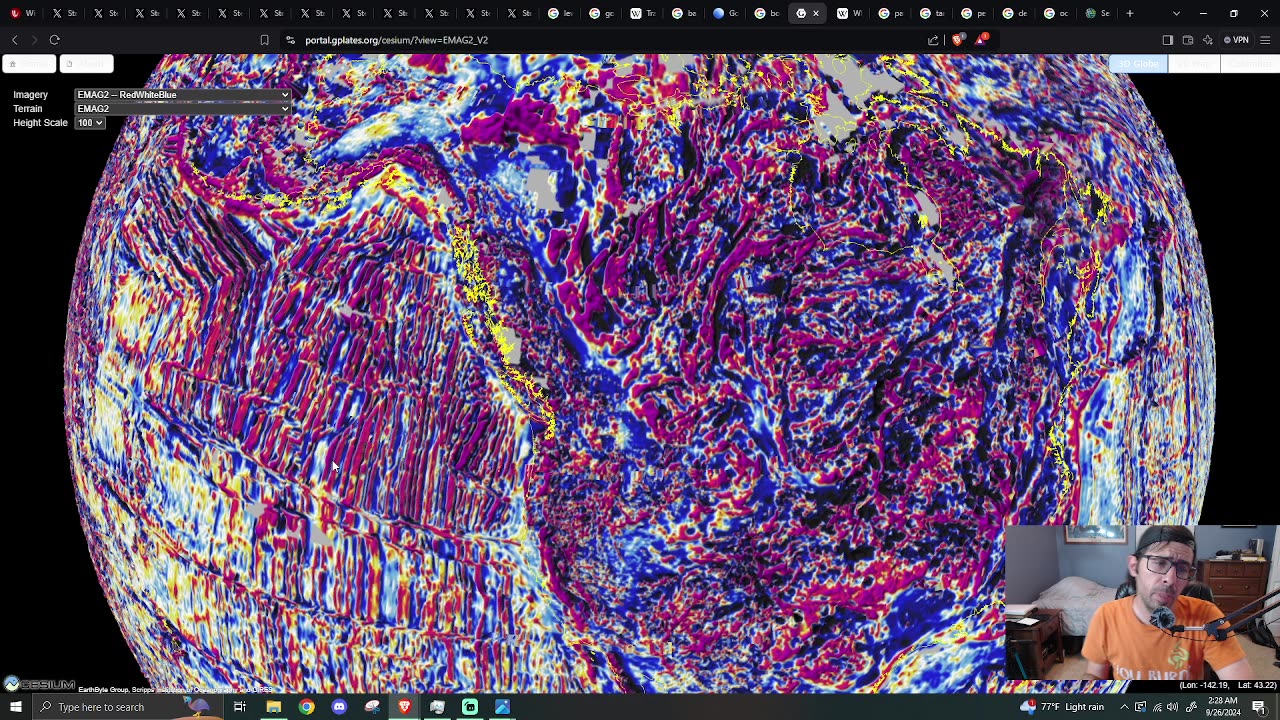Switch to the Google 'le' tab
The width and height of the screenshot is (1280, 720).
pos(560,13)
